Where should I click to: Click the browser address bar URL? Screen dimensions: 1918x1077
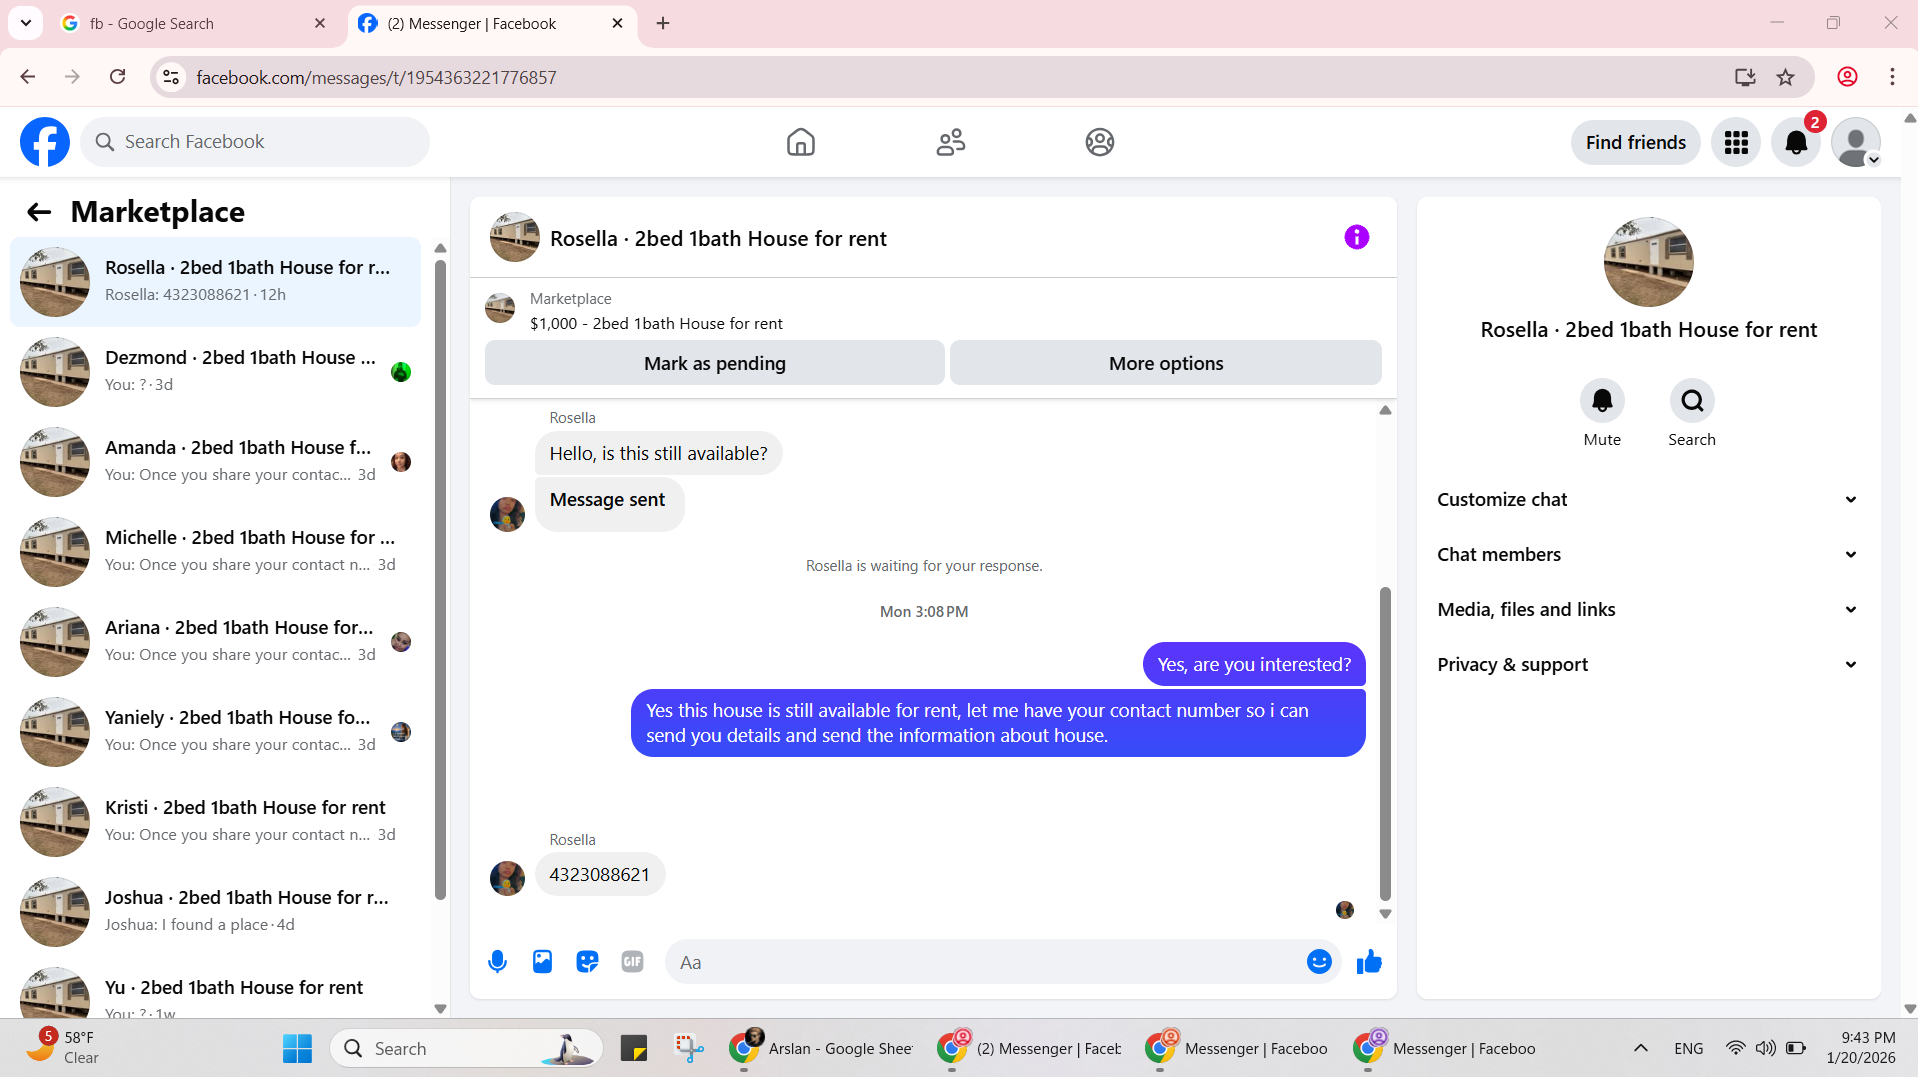(376, 77)
